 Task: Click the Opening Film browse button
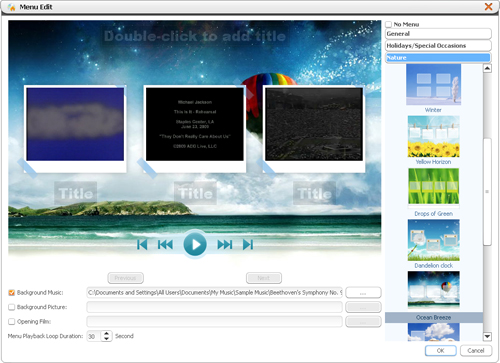click(x=363, y=322)
